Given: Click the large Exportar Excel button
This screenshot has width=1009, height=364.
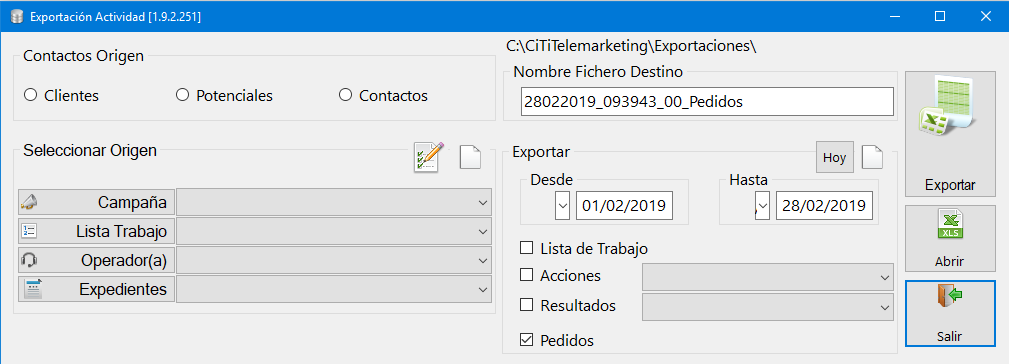Looking at the screenshot, I should click(950, 134).
